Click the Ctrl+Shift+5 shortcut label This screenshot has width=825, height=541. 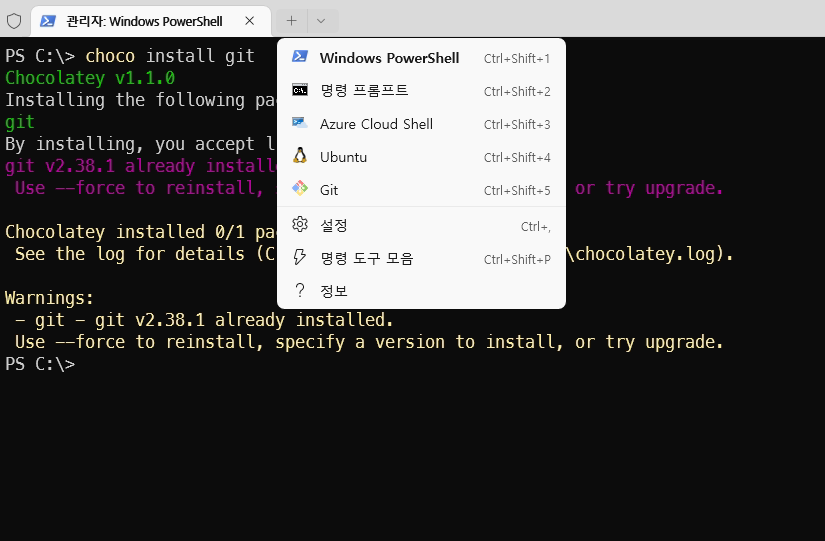pyautogui.click(x=517, y=191)
